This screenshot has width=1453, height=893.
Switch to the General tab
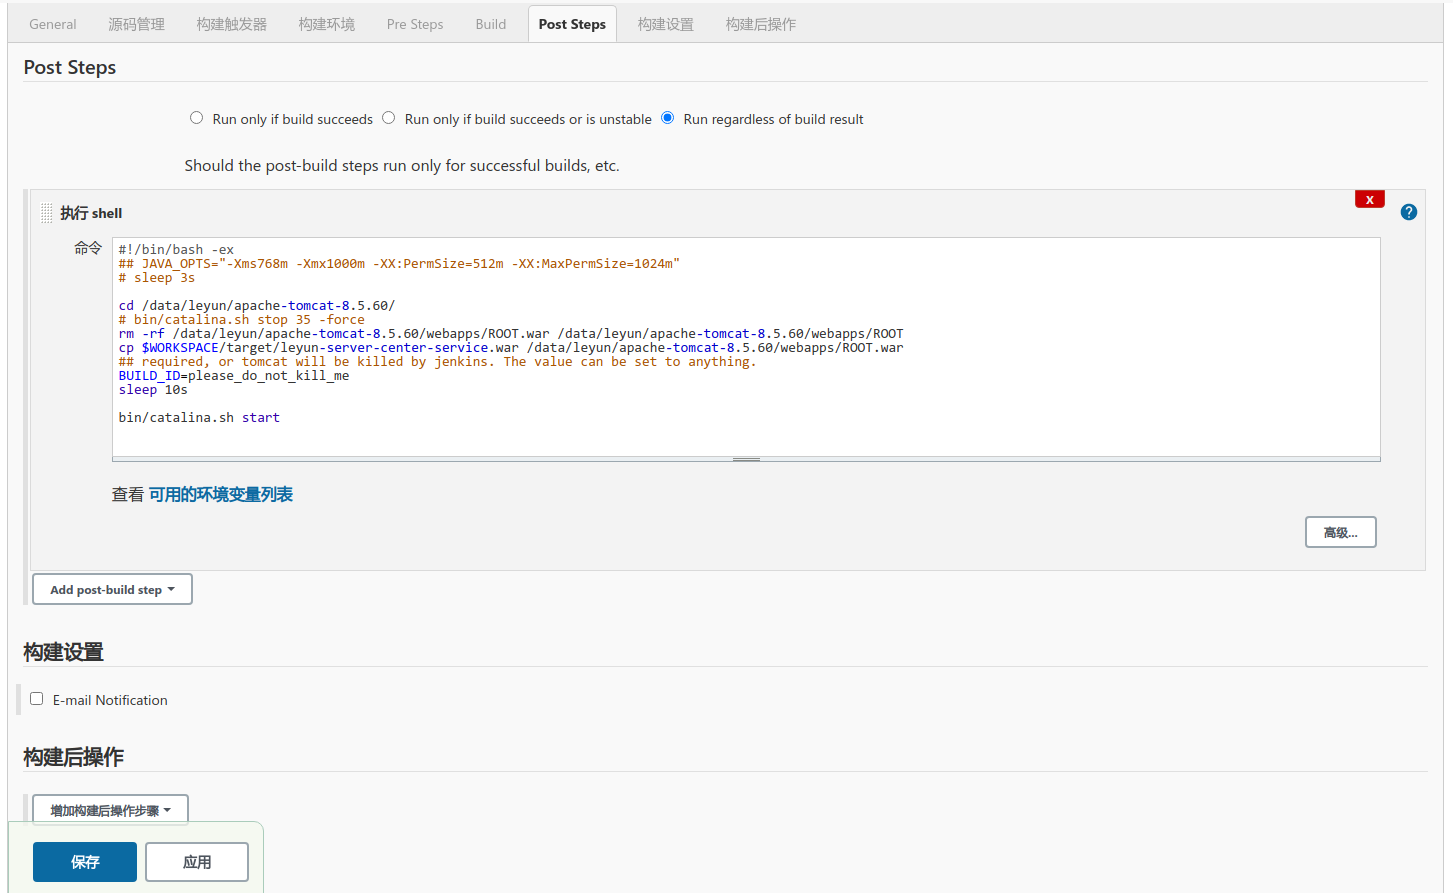click(53, 24)
